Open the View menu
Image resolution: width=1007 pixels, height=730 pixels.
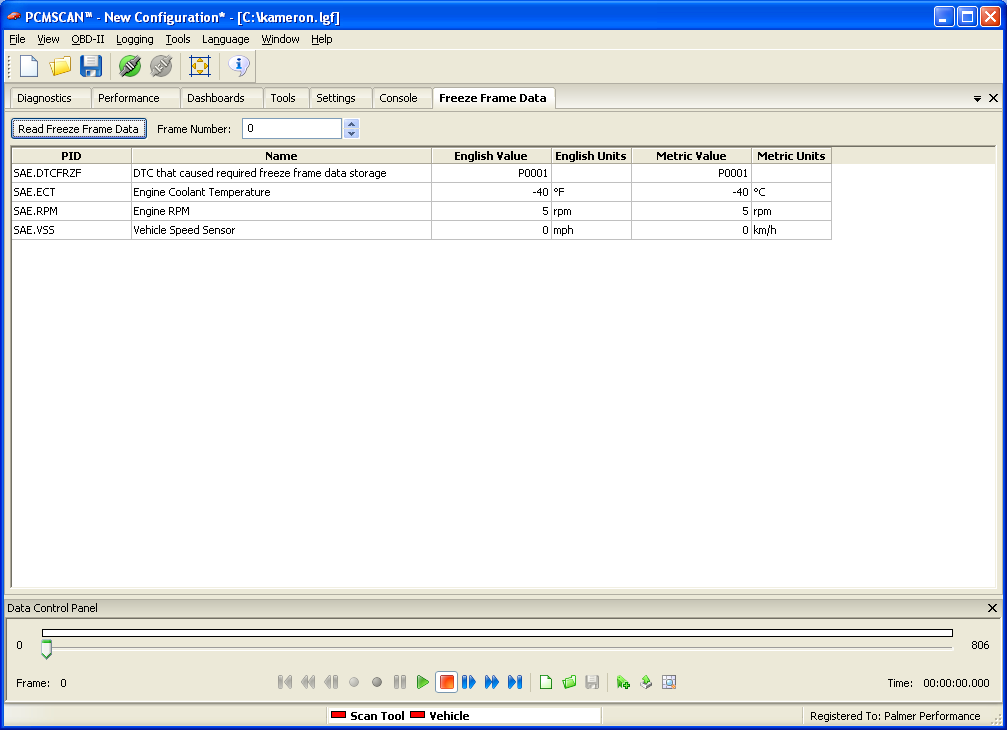[48, 39]
